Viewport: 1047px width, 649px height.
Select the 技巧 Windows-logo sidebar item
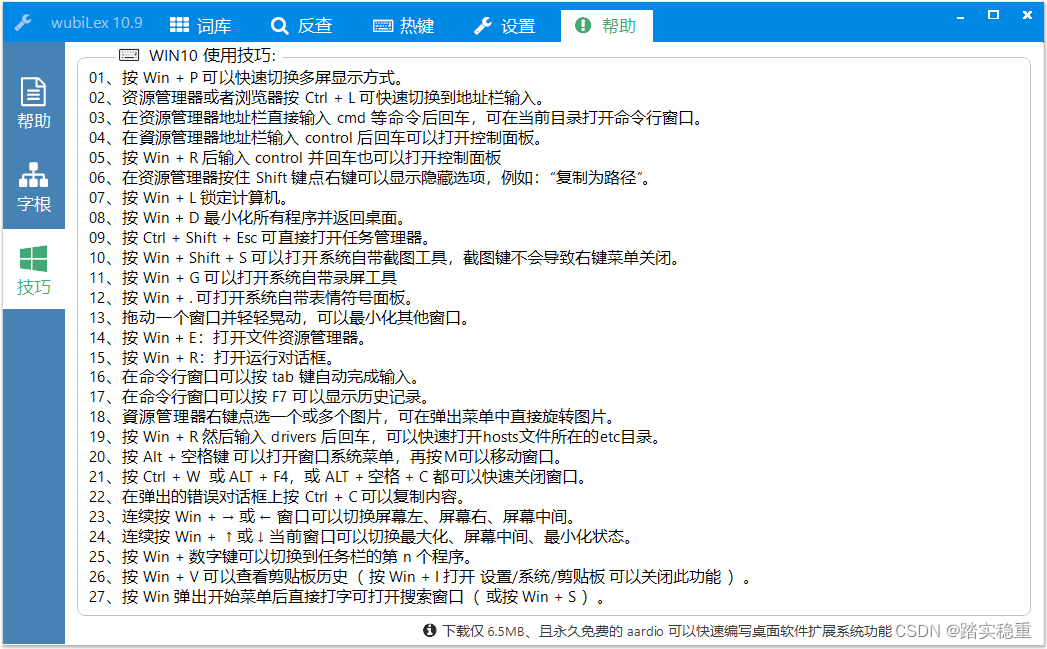click(x=33, y=270)
